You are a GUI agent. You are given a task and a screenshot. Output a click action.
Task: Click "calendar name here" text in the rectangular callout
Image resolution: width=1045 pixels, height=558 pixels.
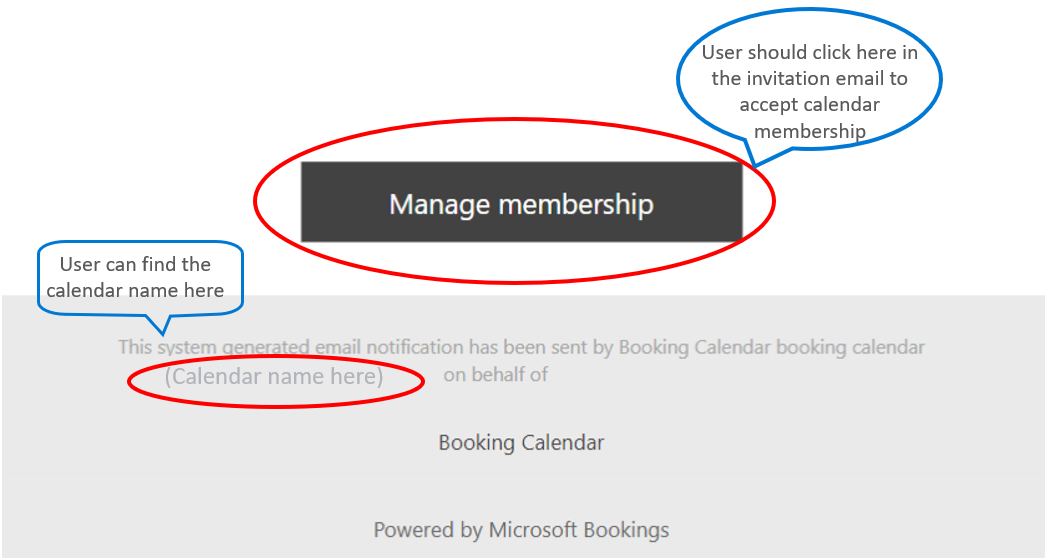(x=135, y=291)
